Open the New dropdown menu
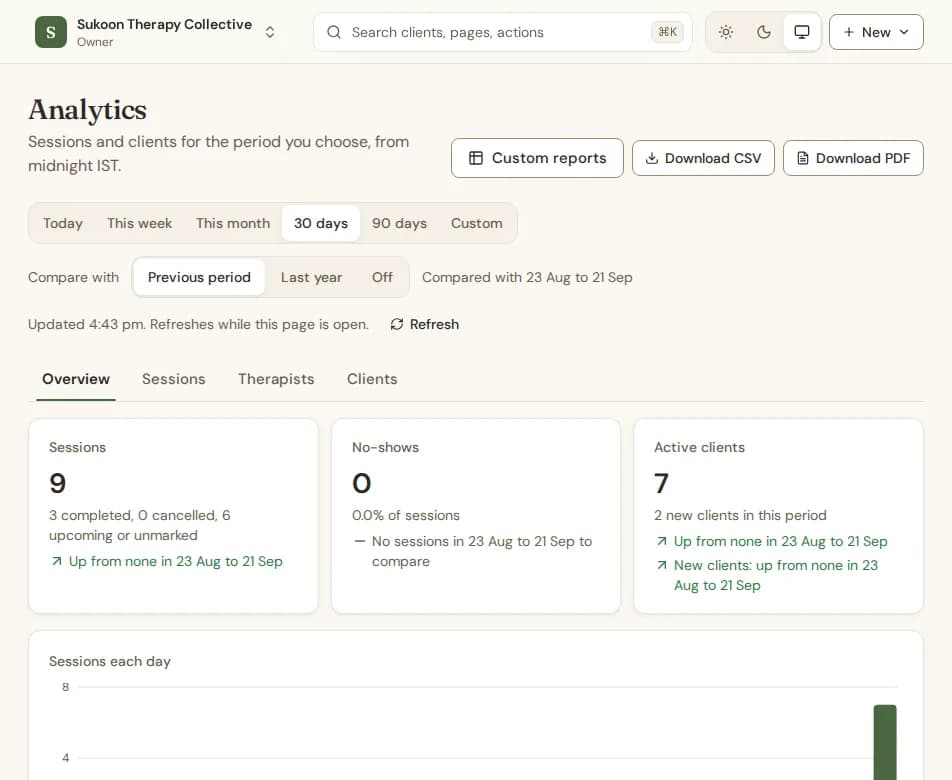The width and height of the screenshot is (952, 780). tap(876, 32)
